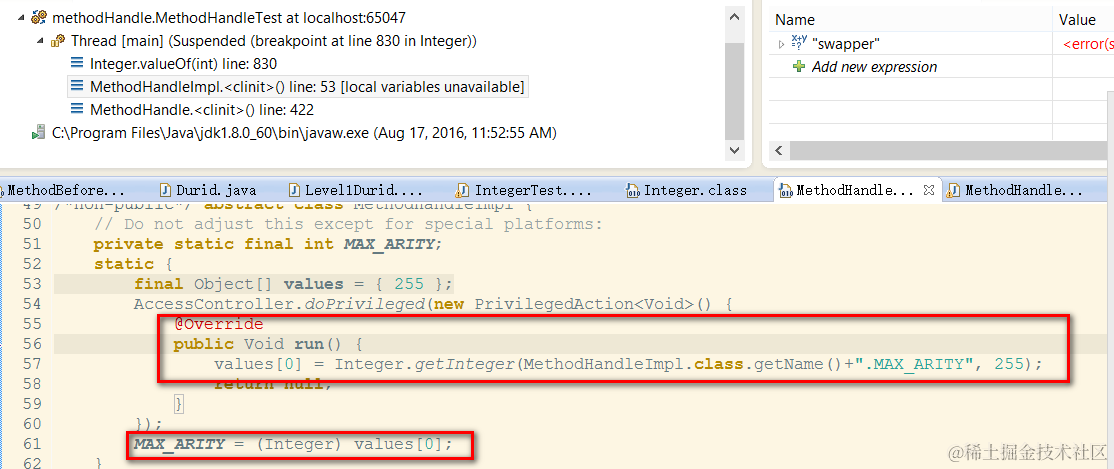
Task: Click the error value of swapper
Action: coord(1088,44)
